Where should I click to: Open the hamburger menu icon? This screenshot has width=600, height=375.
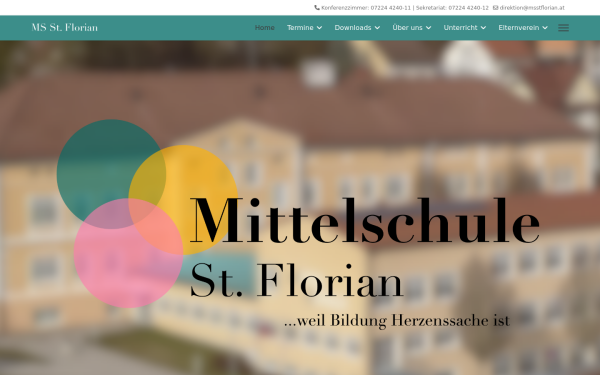(563, 28)
